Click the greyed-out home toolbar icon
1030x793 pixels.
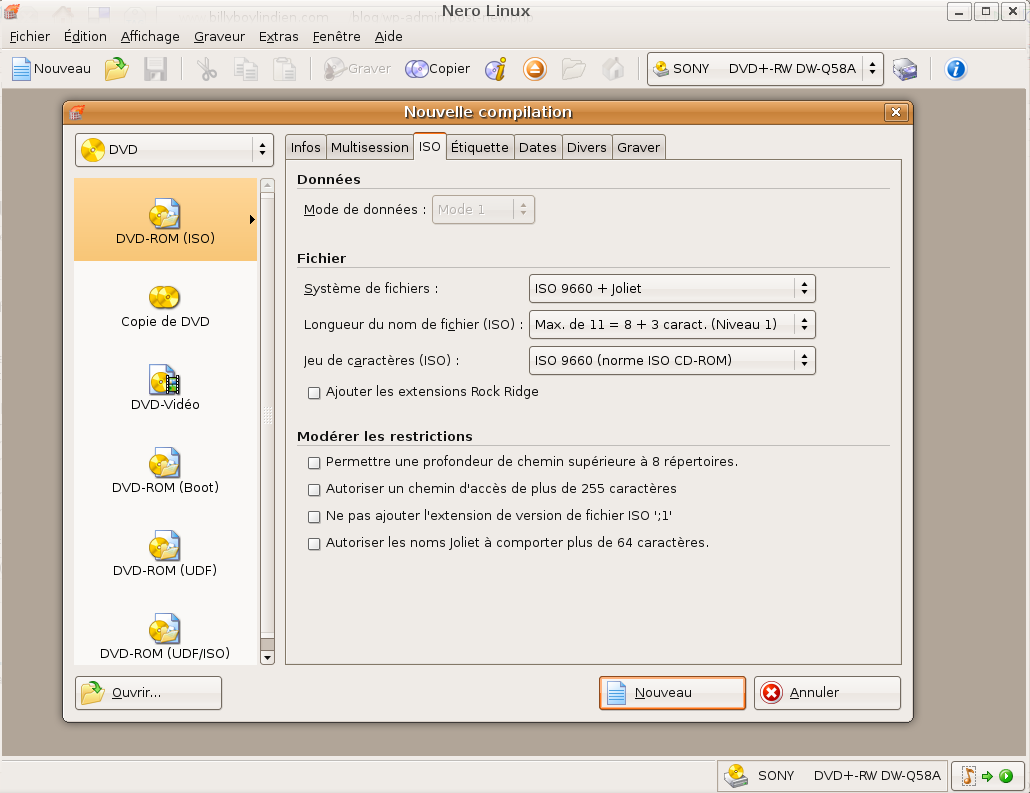coord(613,69)
